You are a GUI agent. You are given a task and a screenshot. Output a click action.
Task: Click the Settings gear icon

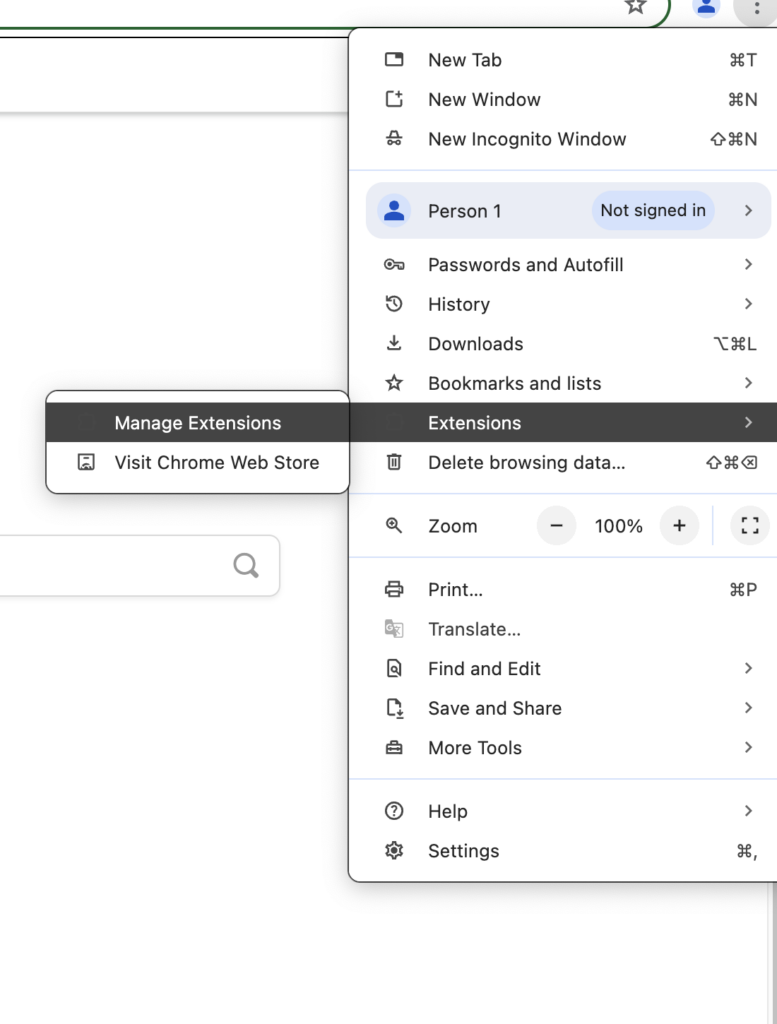coord(394,850)
